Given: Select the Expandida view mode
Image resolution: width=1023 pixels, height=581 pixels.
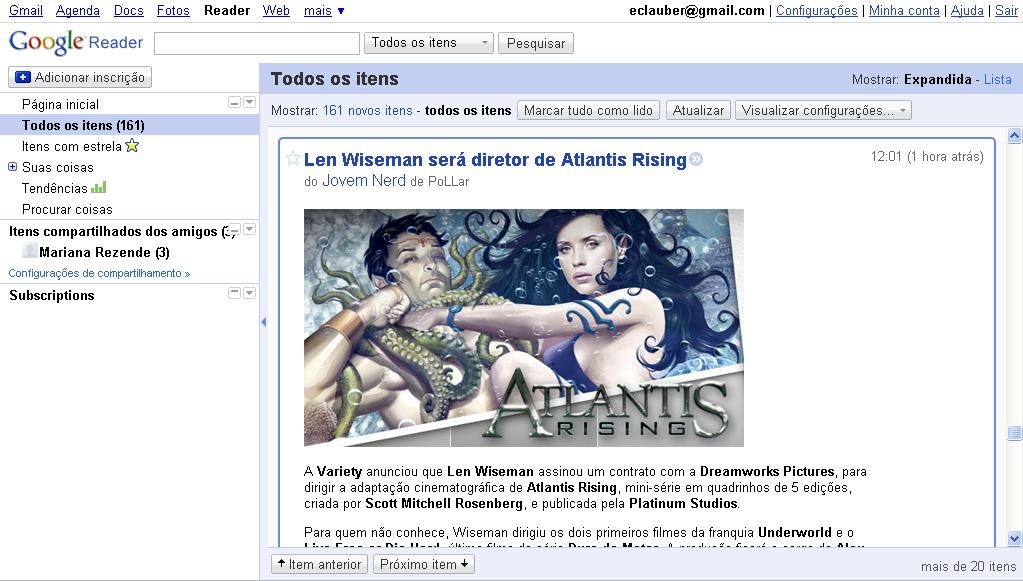Looking at the screenshot, I should tap(938, 80).
